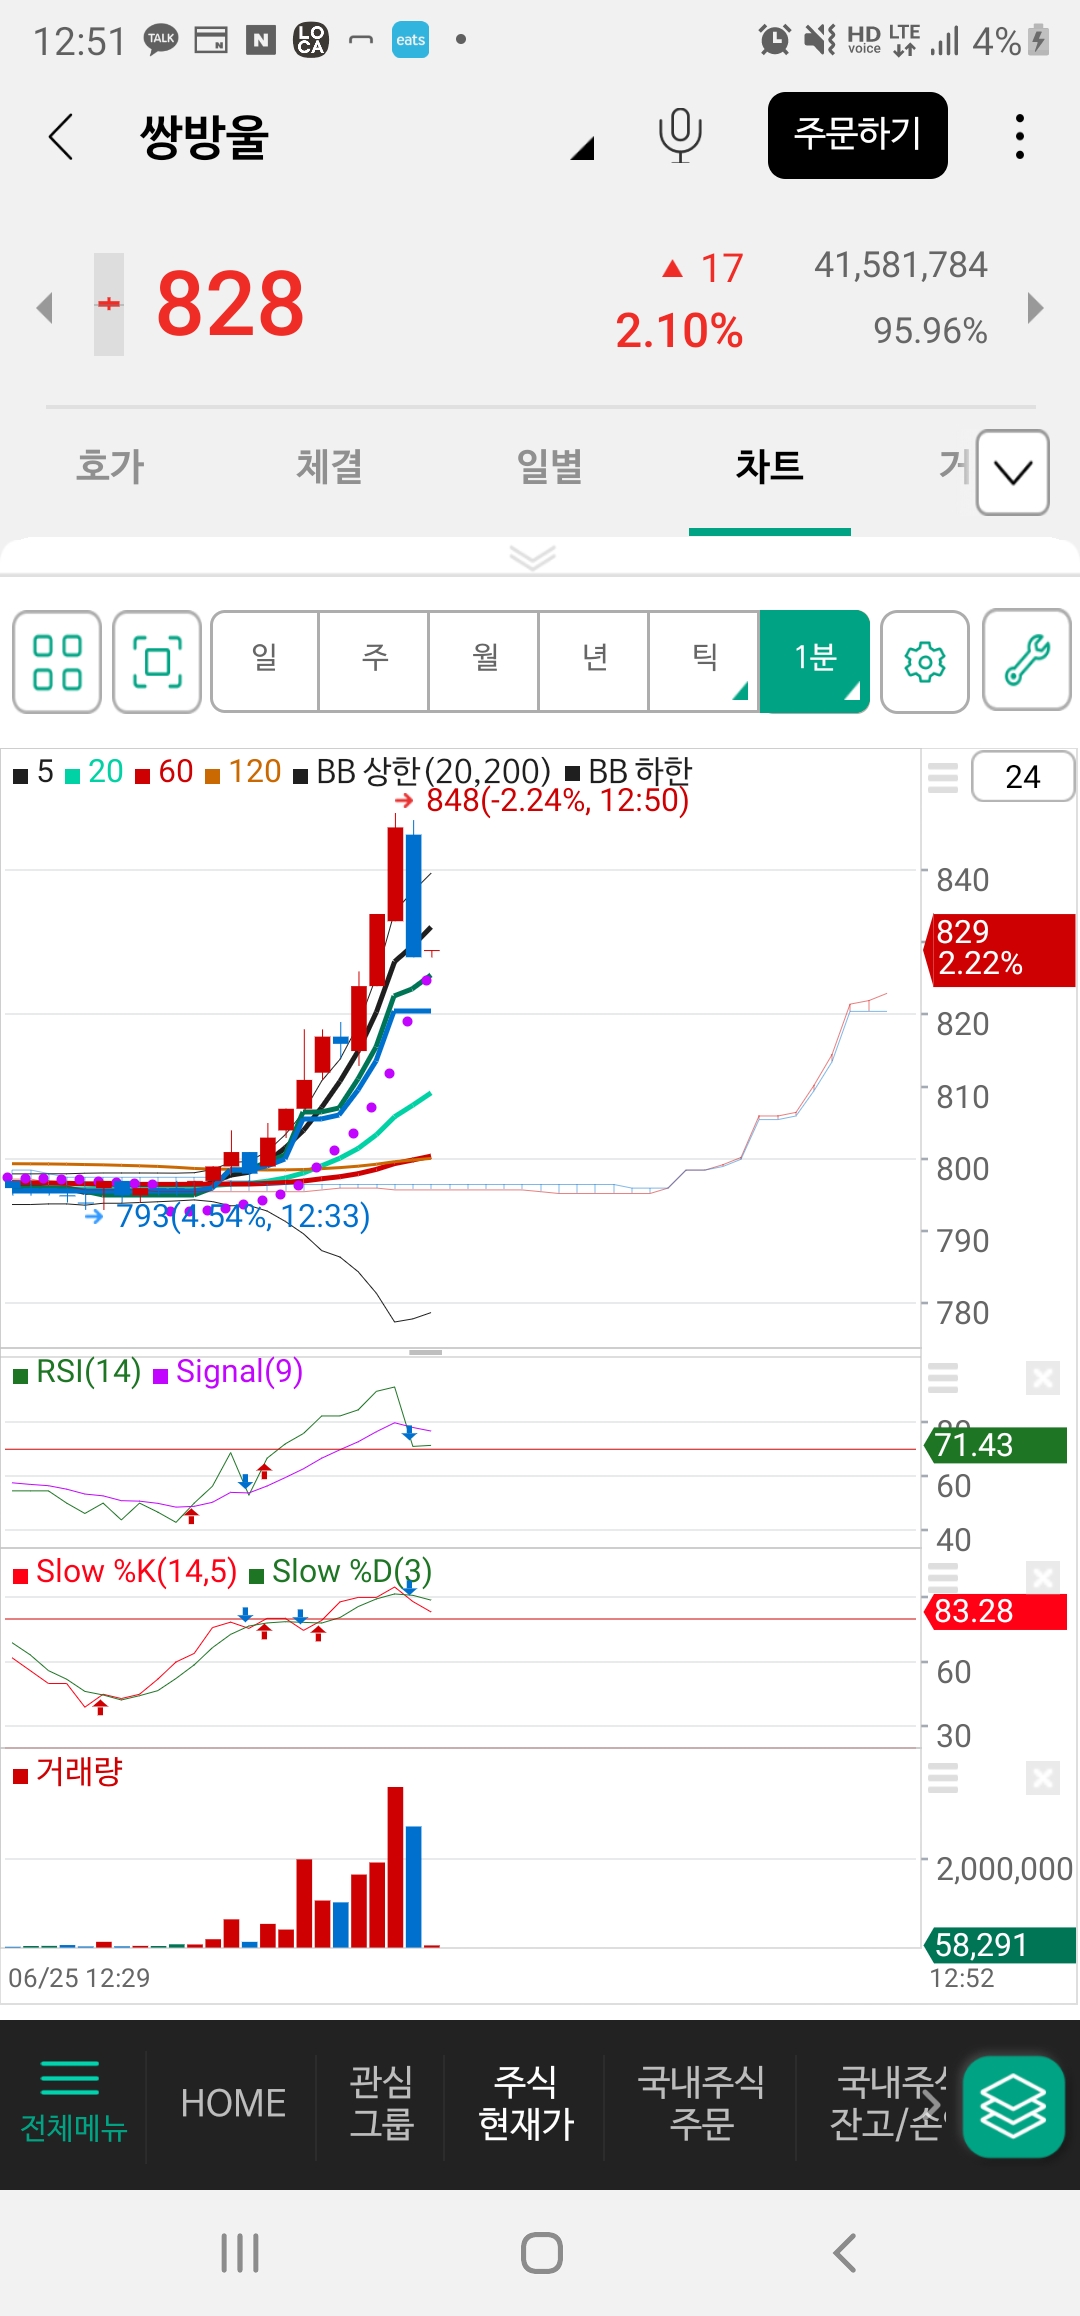Open 주식현재가 in bottom menu
The image size is (1080, 2316).
[x=526, y=2102]
